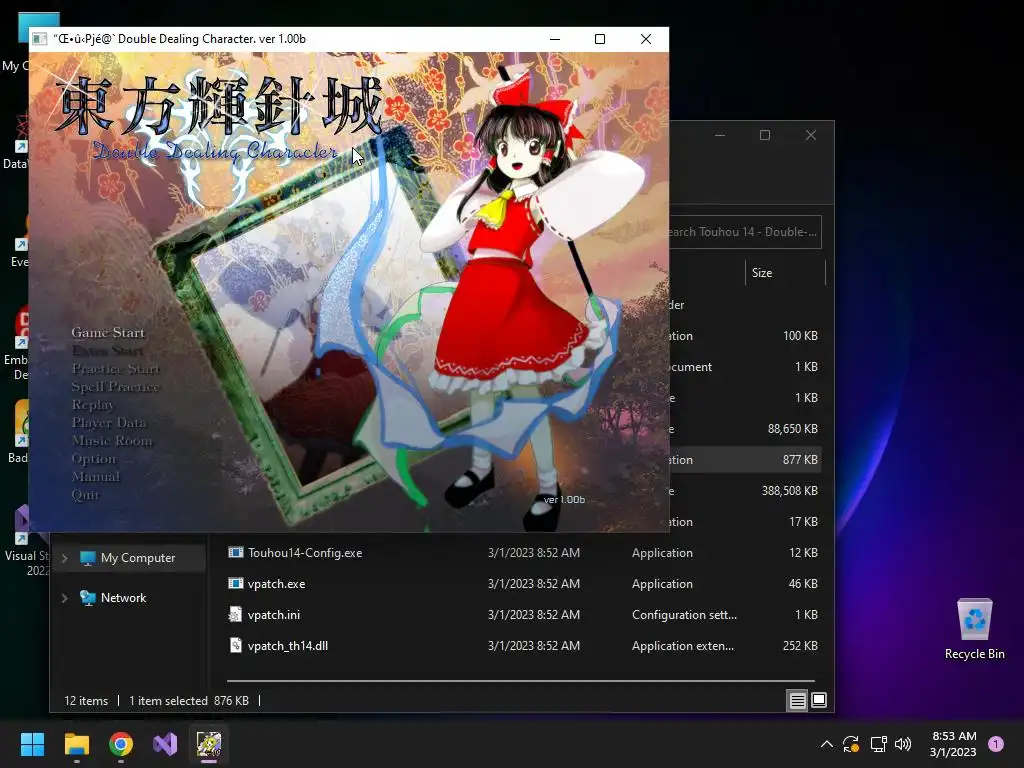This screenshot has height=768, width=1024.
Task: Select Option in the game menu
Action: click(x=93, y=458)
